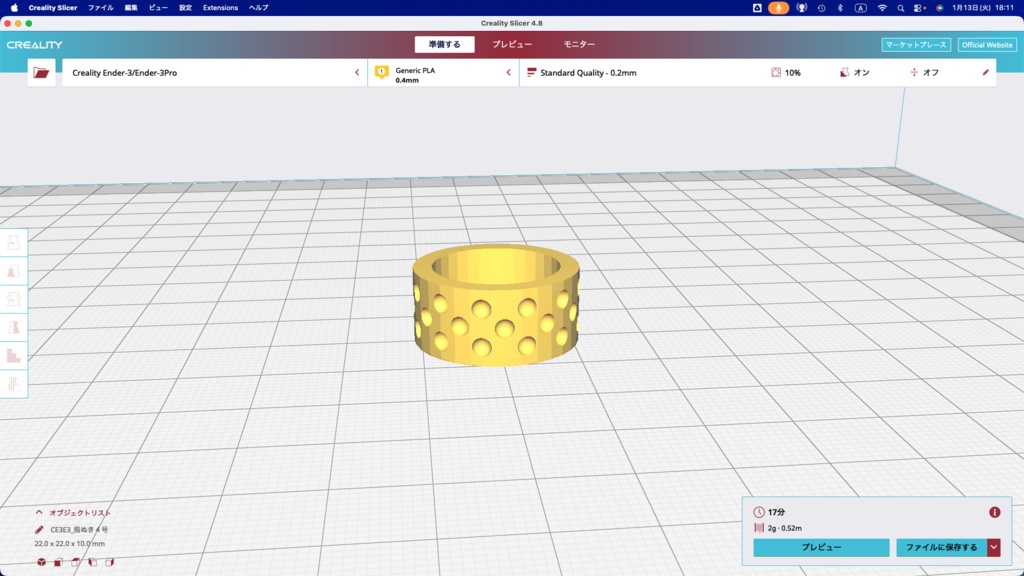Click the Generic PLA extruder badge icon
The image size is (1024, 576).
point(381,72)
